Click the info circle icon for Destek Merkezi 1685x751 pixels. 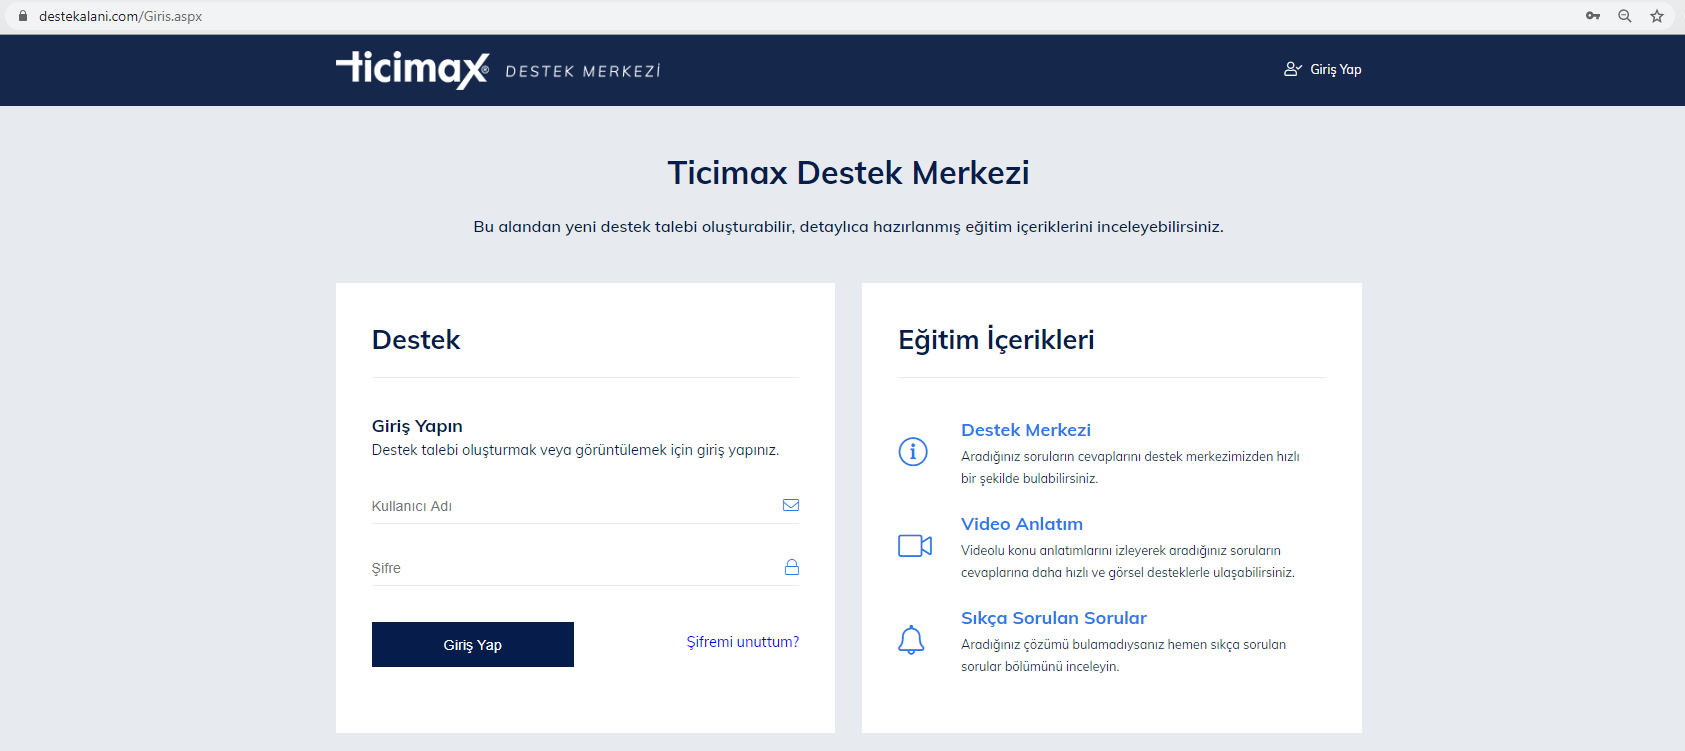tap(913, 452)
